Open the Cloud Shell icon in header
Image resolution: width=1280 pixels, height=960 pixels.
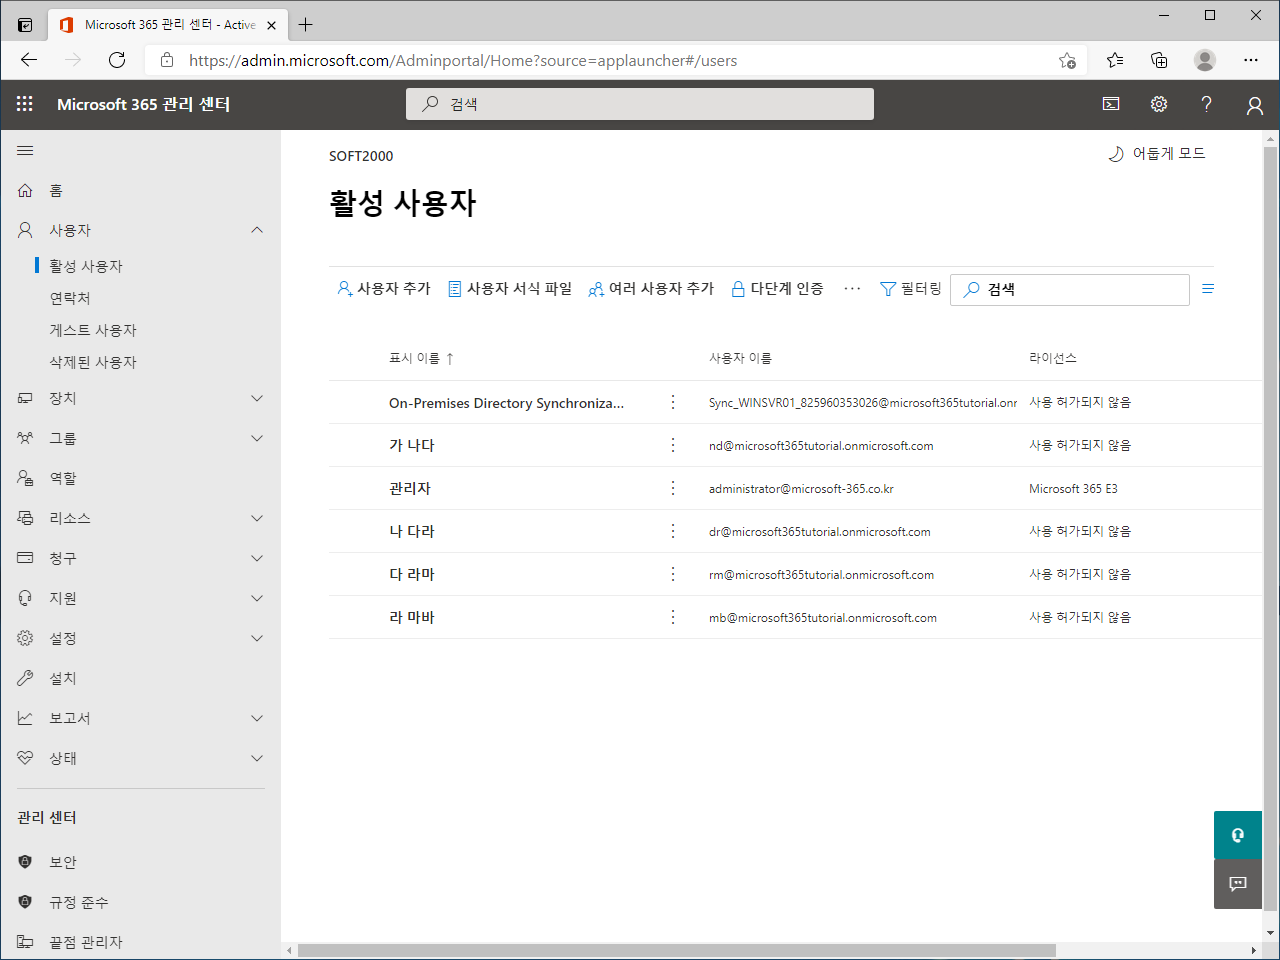1111,104
